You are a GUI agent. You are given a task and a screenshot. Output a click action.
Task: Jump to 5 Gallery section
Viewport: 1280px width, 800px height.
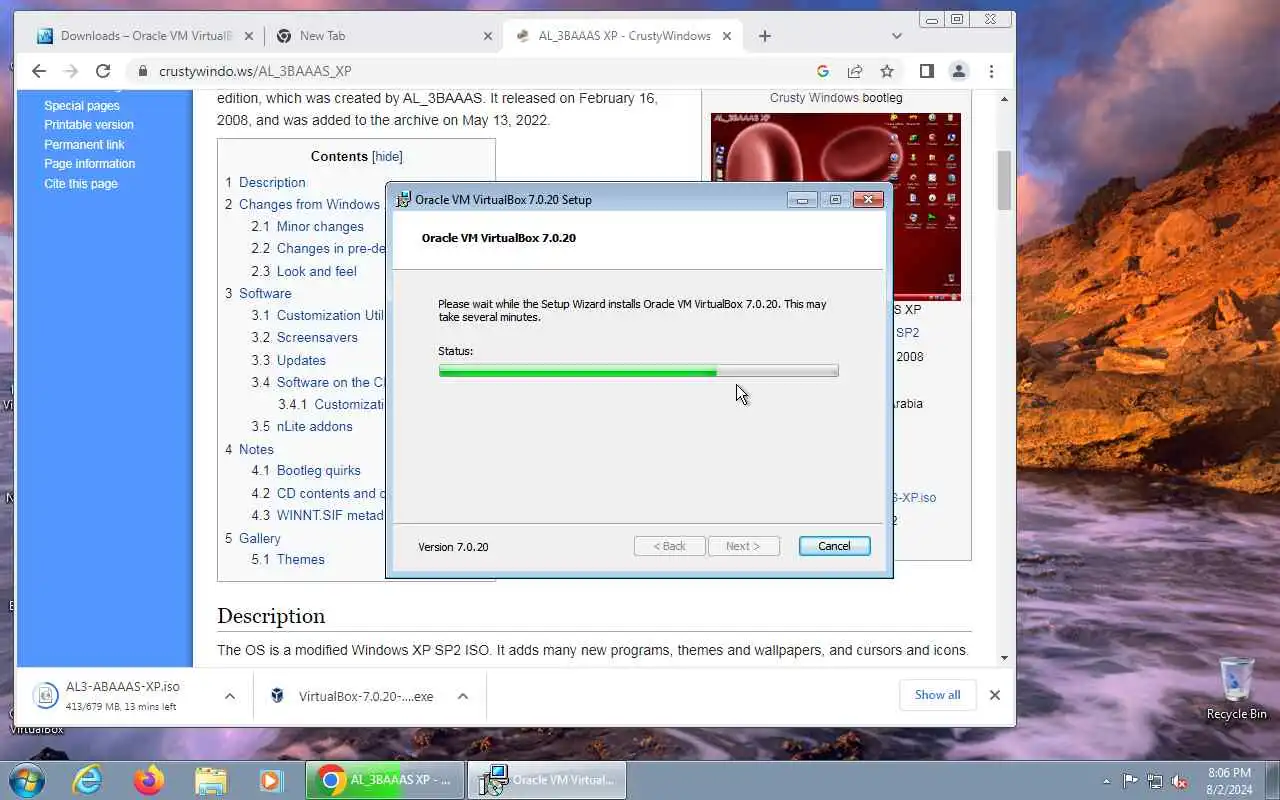[253, 538]
